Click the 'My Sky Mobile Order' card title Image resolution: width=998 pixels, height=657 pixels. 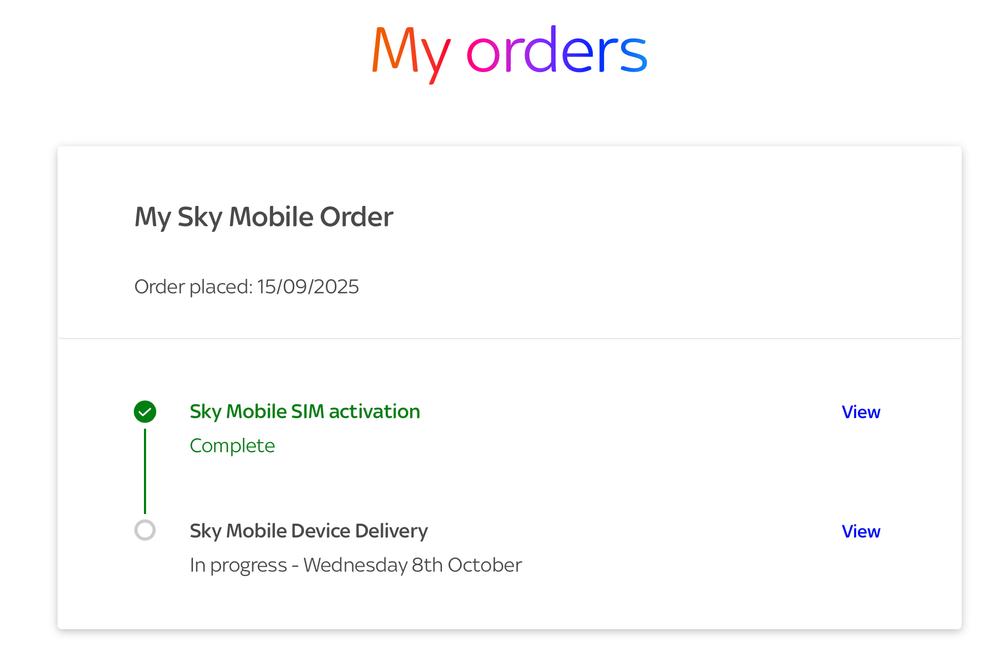tap(263, 217)
